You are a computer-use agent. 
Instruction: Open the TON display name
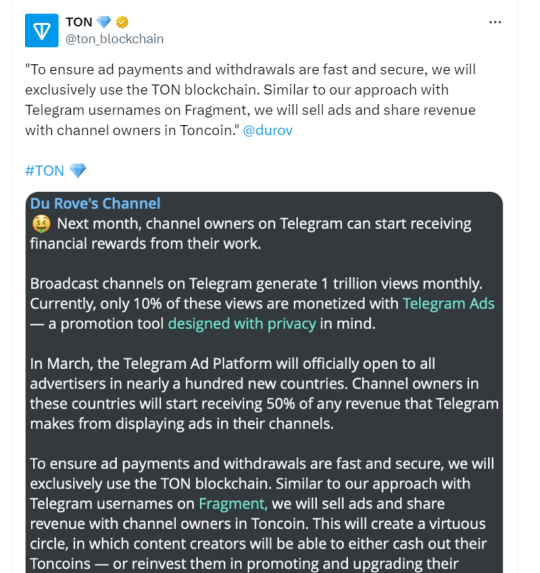point(79,22)
